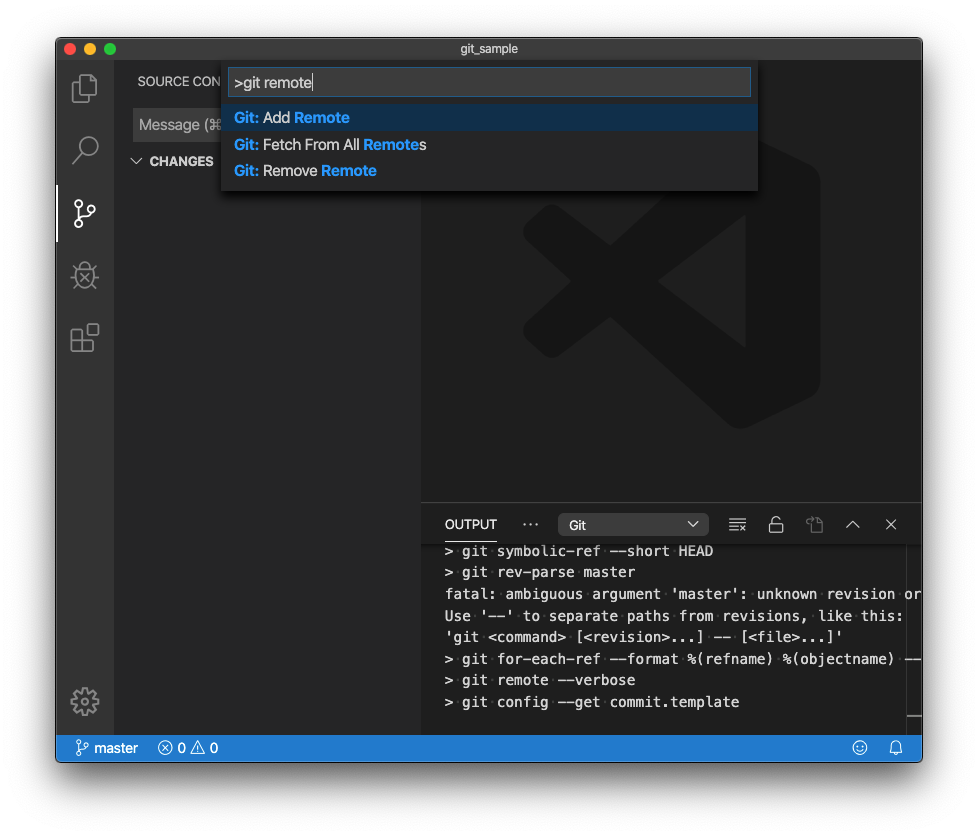Toggle the output scroll lock icon
This screenshot has height=836, width=978.
click(x=776, y=525)
